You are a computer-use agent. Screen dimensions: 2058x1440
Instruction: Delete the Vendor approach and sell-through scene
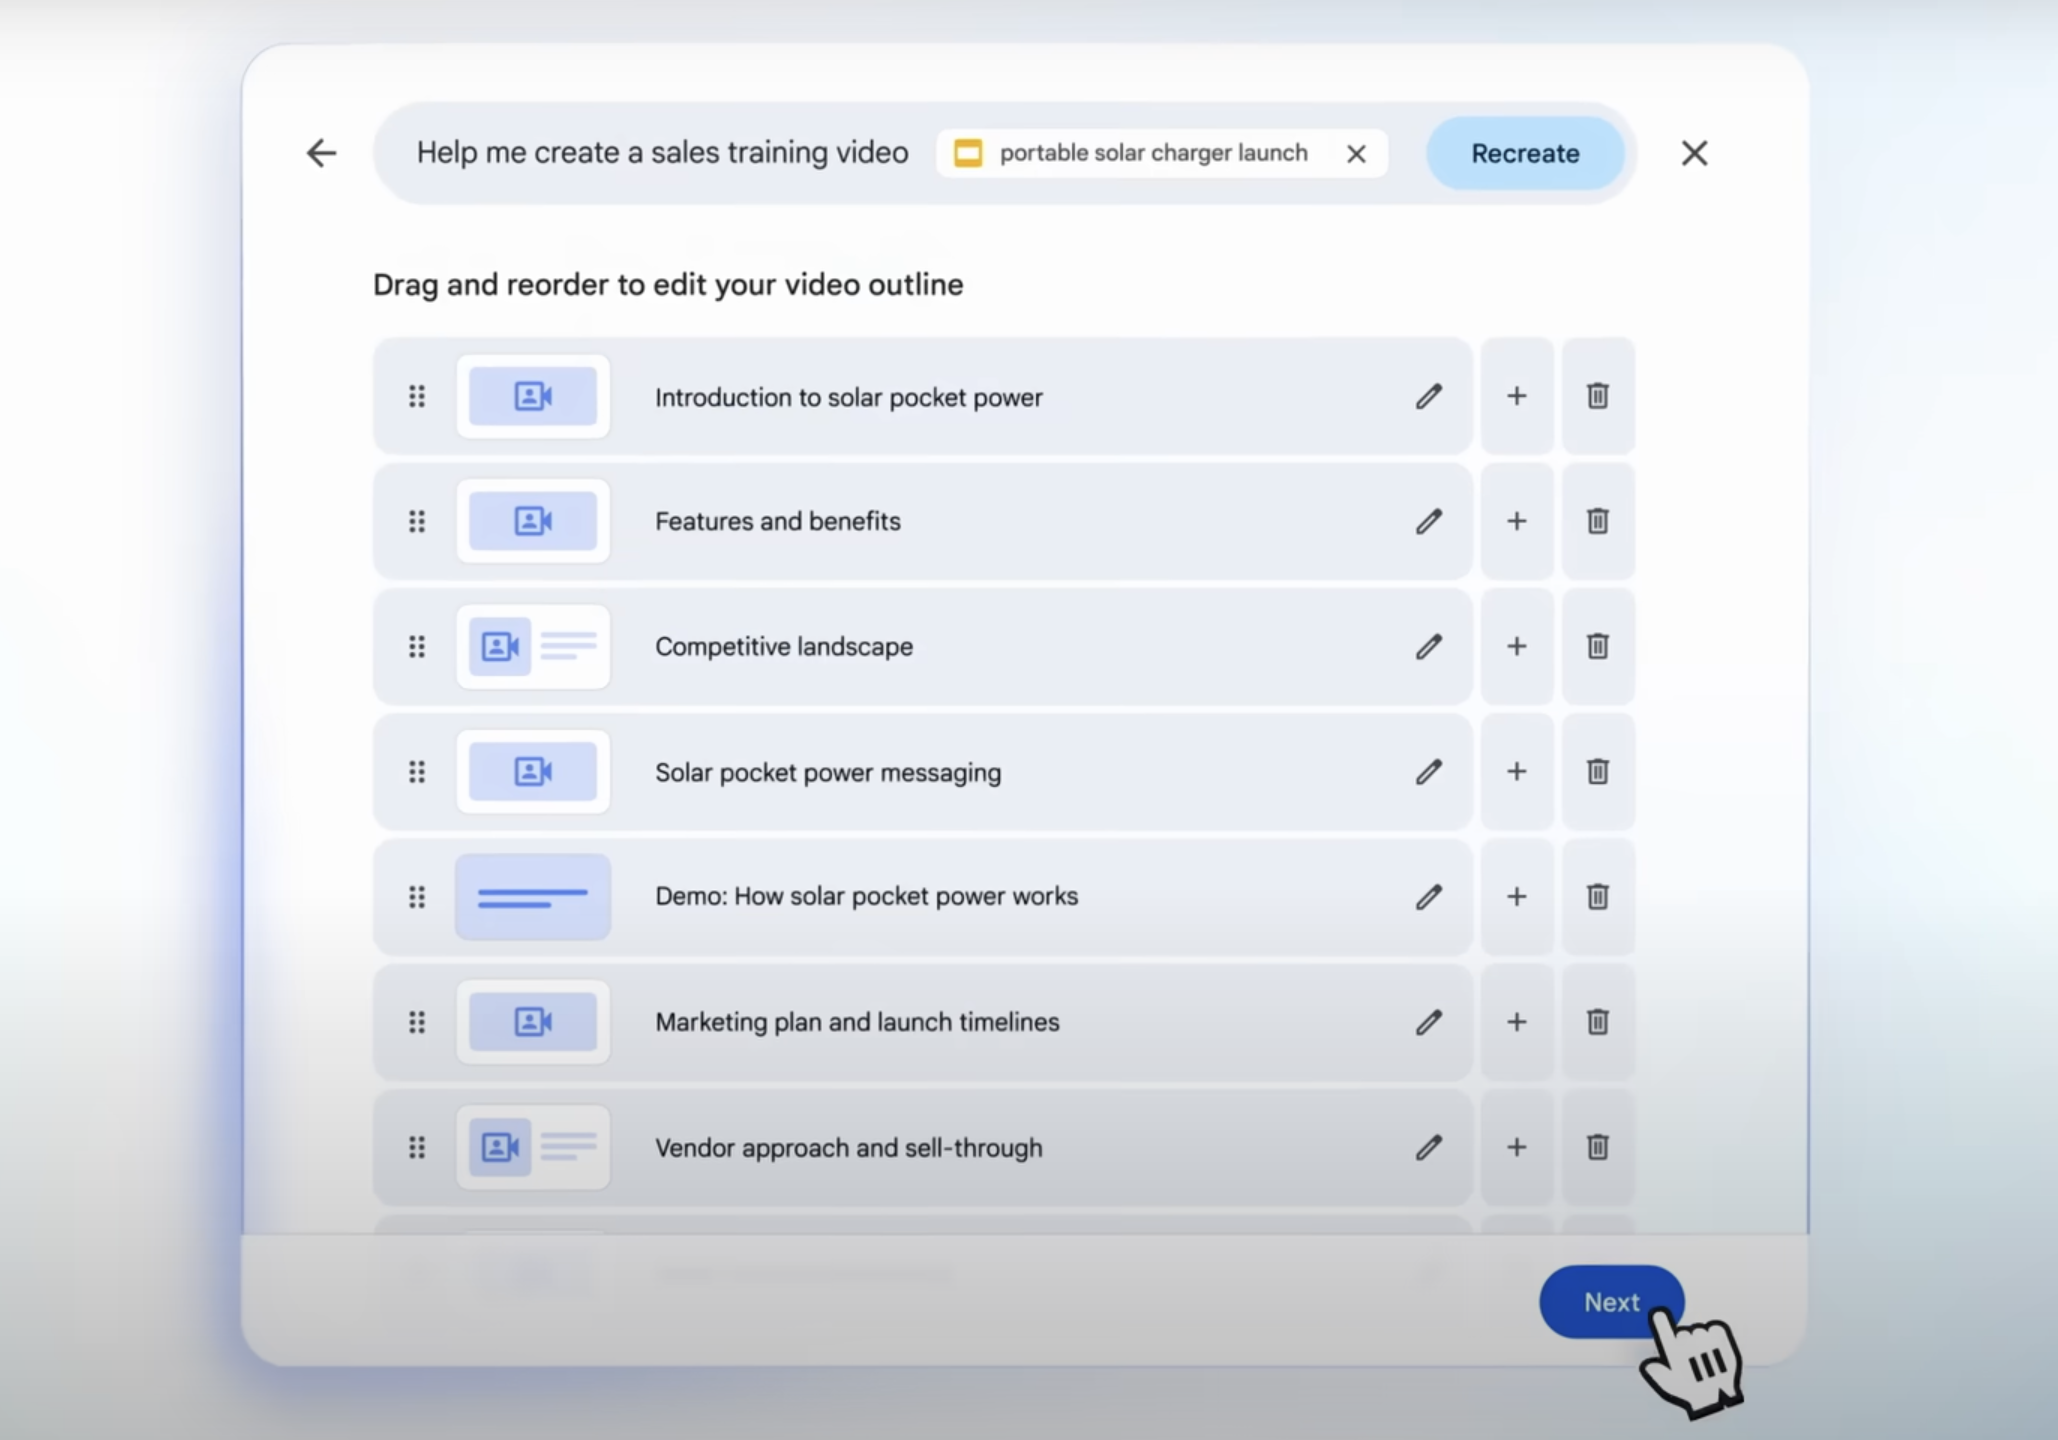(x=1598, y=1147)
